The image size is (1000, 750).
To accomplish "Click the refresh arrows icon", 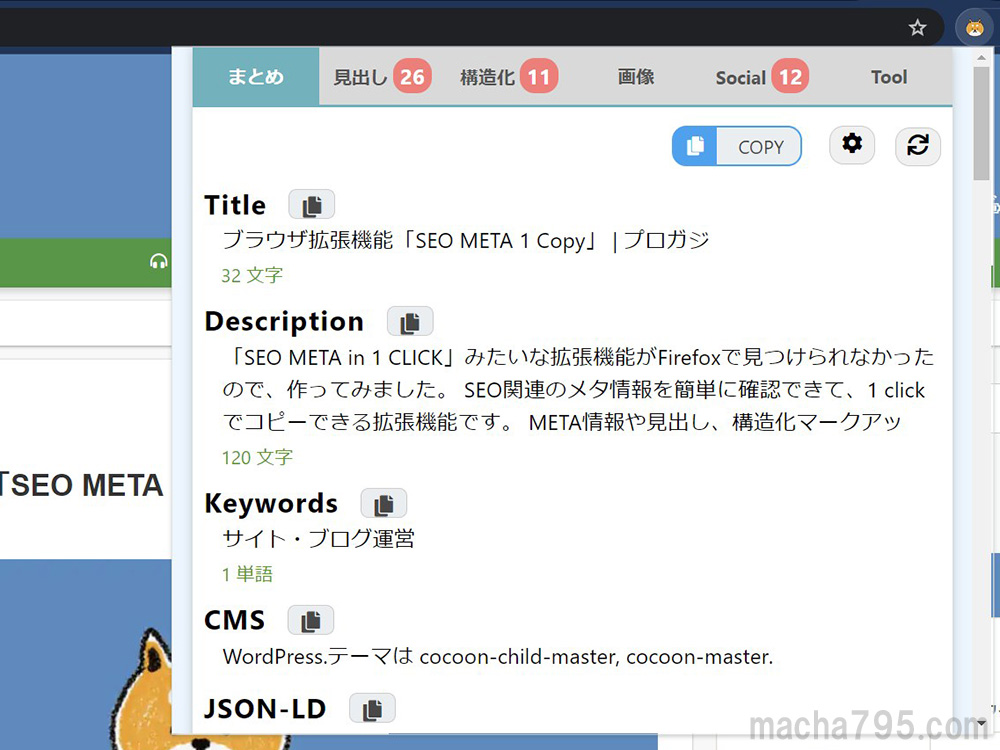I will point(918,146).
